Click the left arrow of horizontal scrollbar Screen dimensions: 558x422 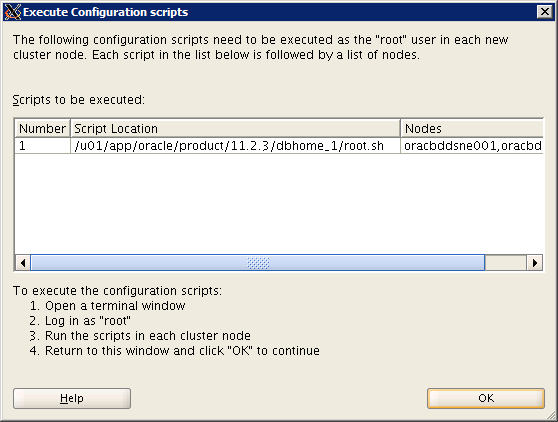(x=23, y=263)
